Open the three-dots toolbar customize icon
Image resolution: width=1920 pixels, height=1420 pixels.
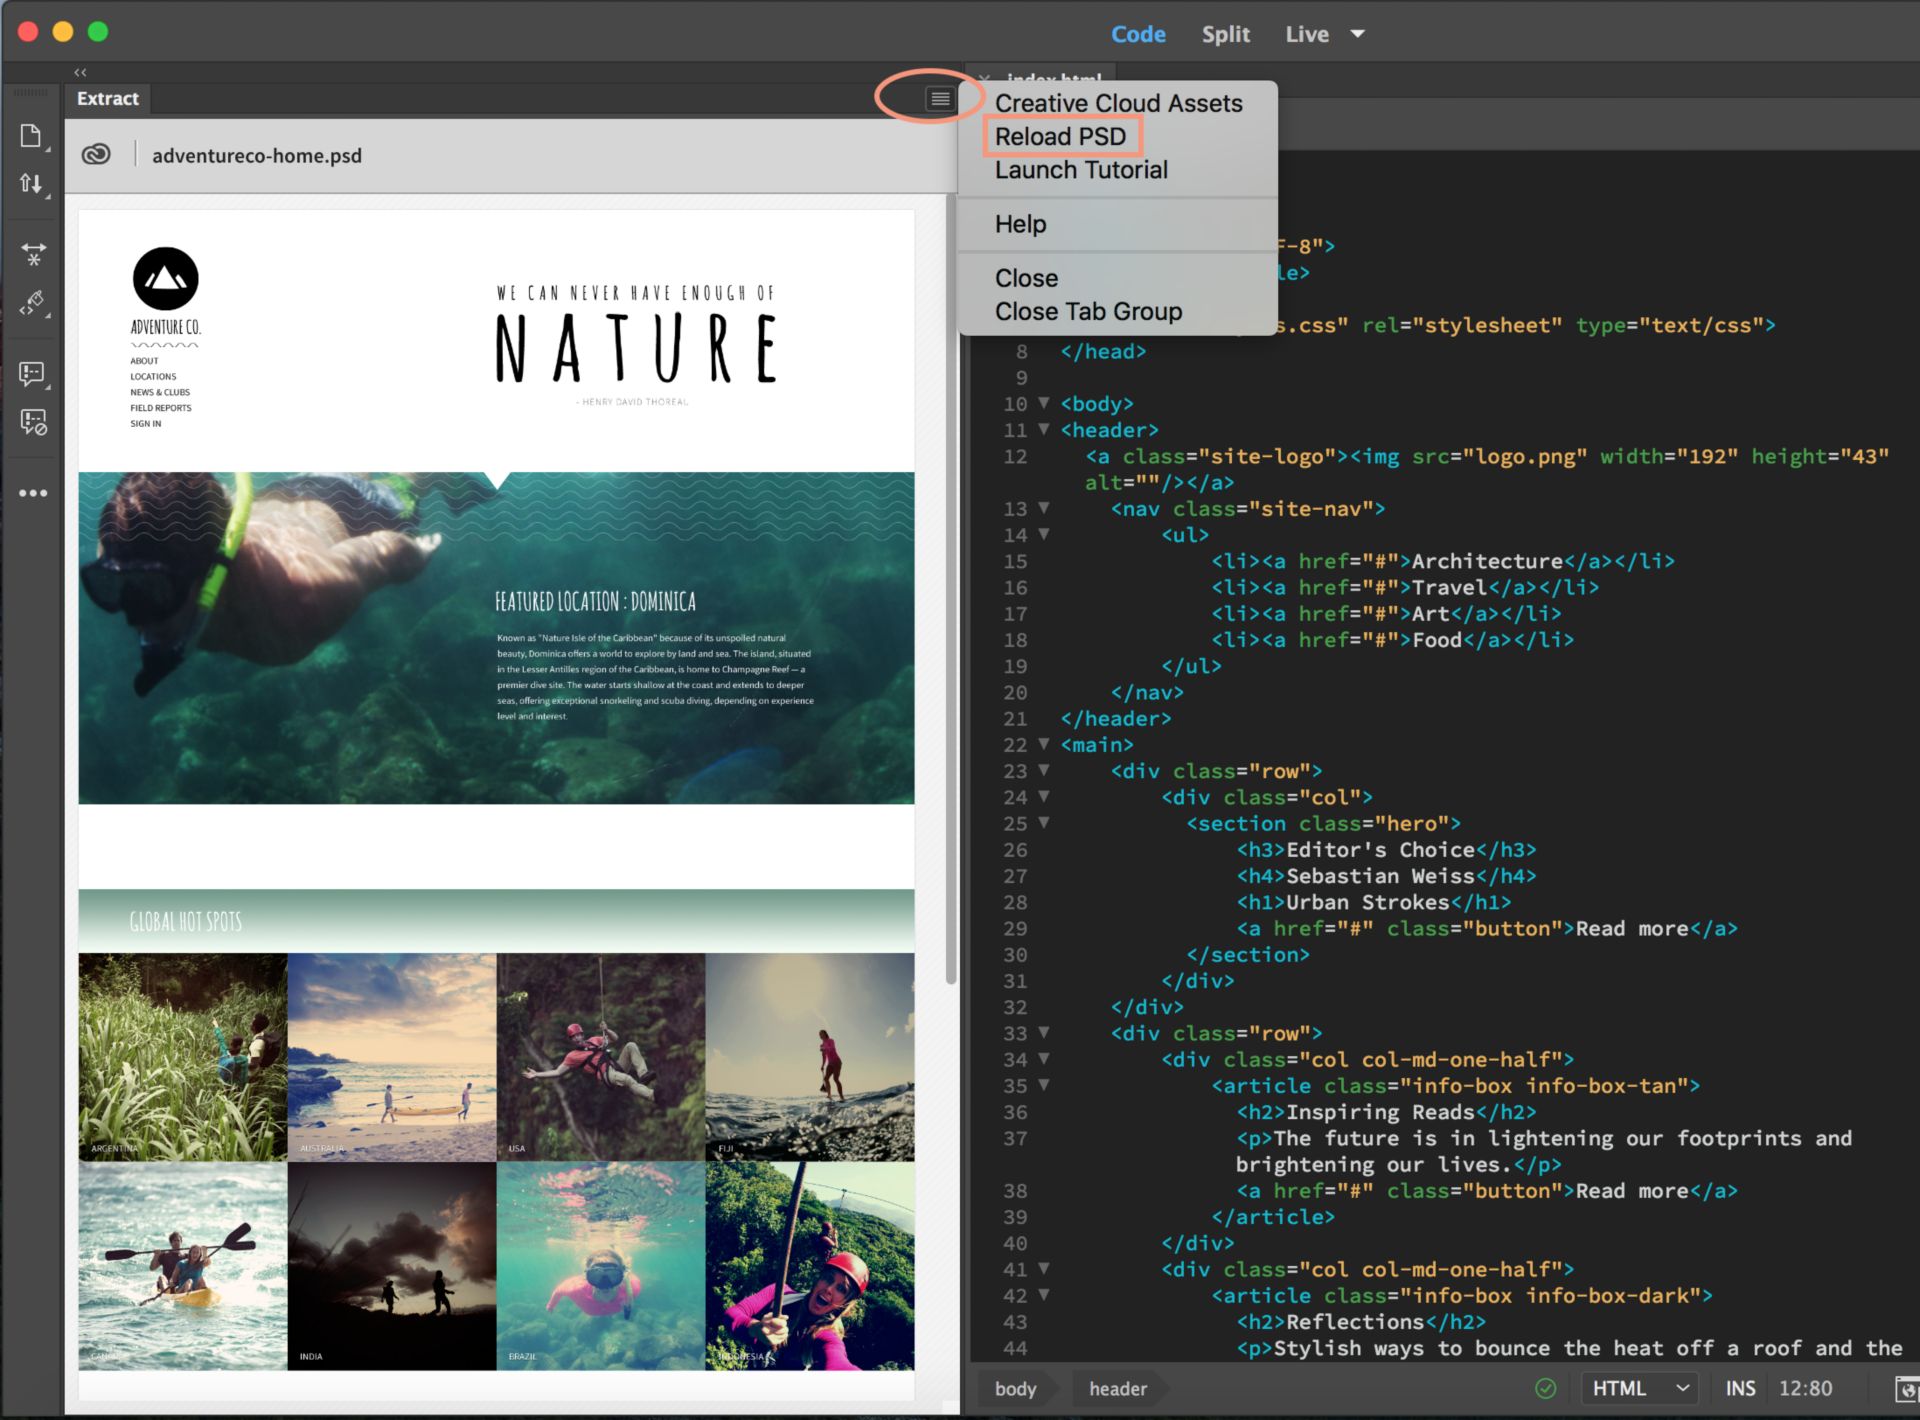tap(33, 493)
